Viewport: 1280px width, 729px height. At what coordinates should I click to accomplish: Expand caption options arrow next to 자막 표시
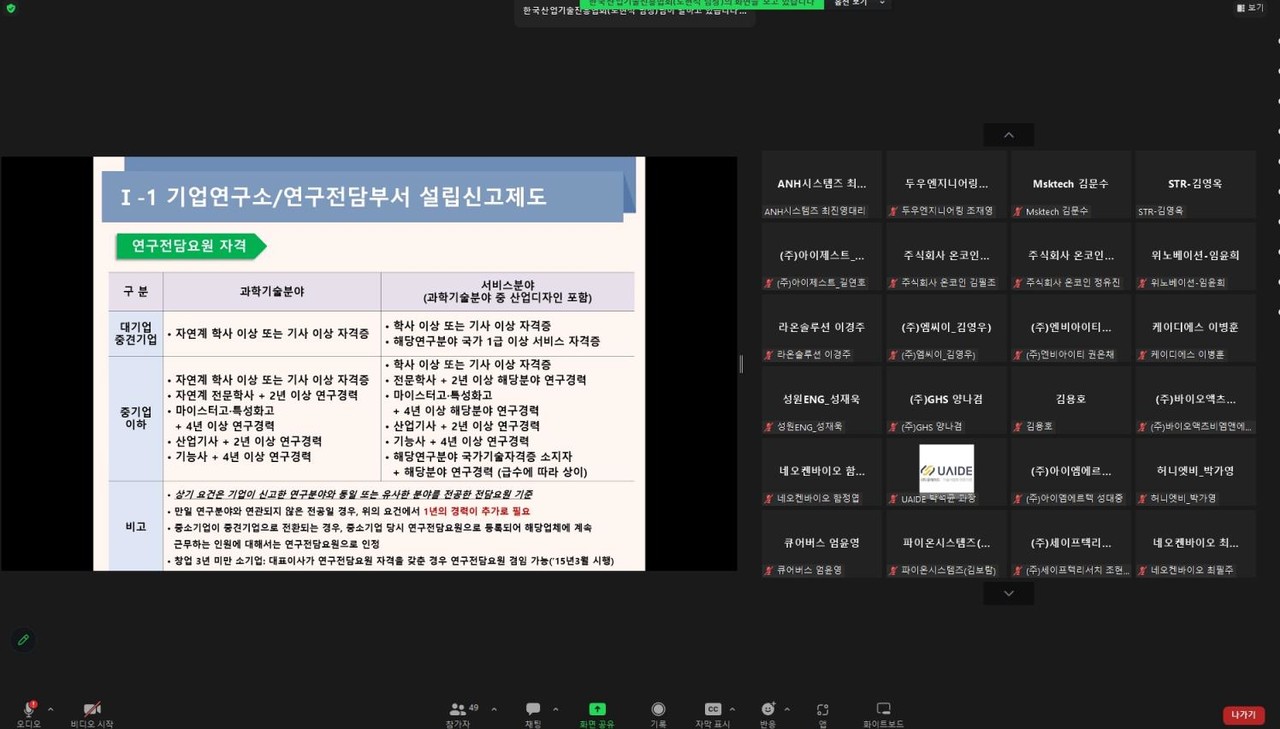point(732,709)
